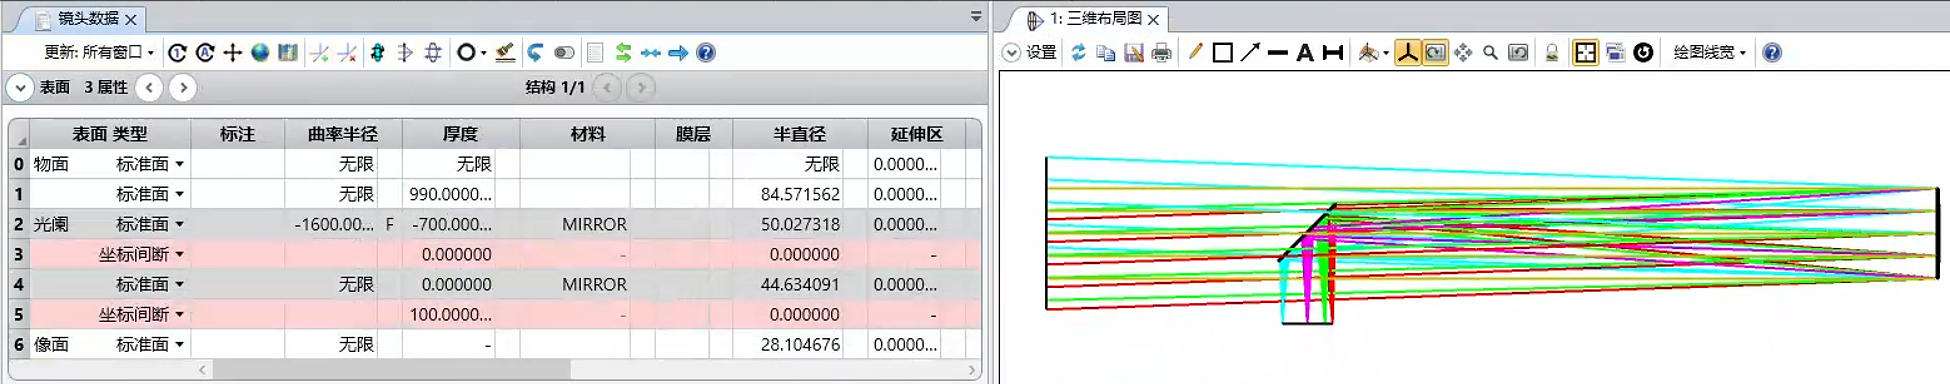The image size is (1950, 384).
Task: Click the Update current window icon
Action: pos(177,53)
